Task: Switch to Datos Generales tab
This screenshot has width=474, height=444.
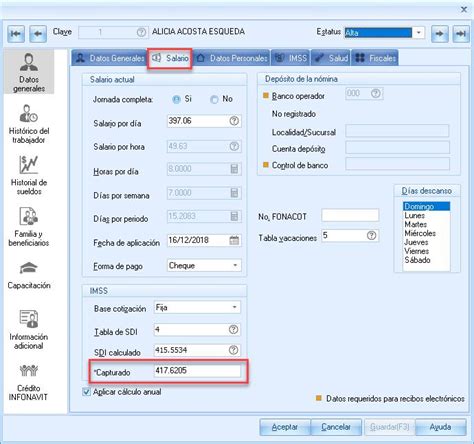Action: point(109,58)
